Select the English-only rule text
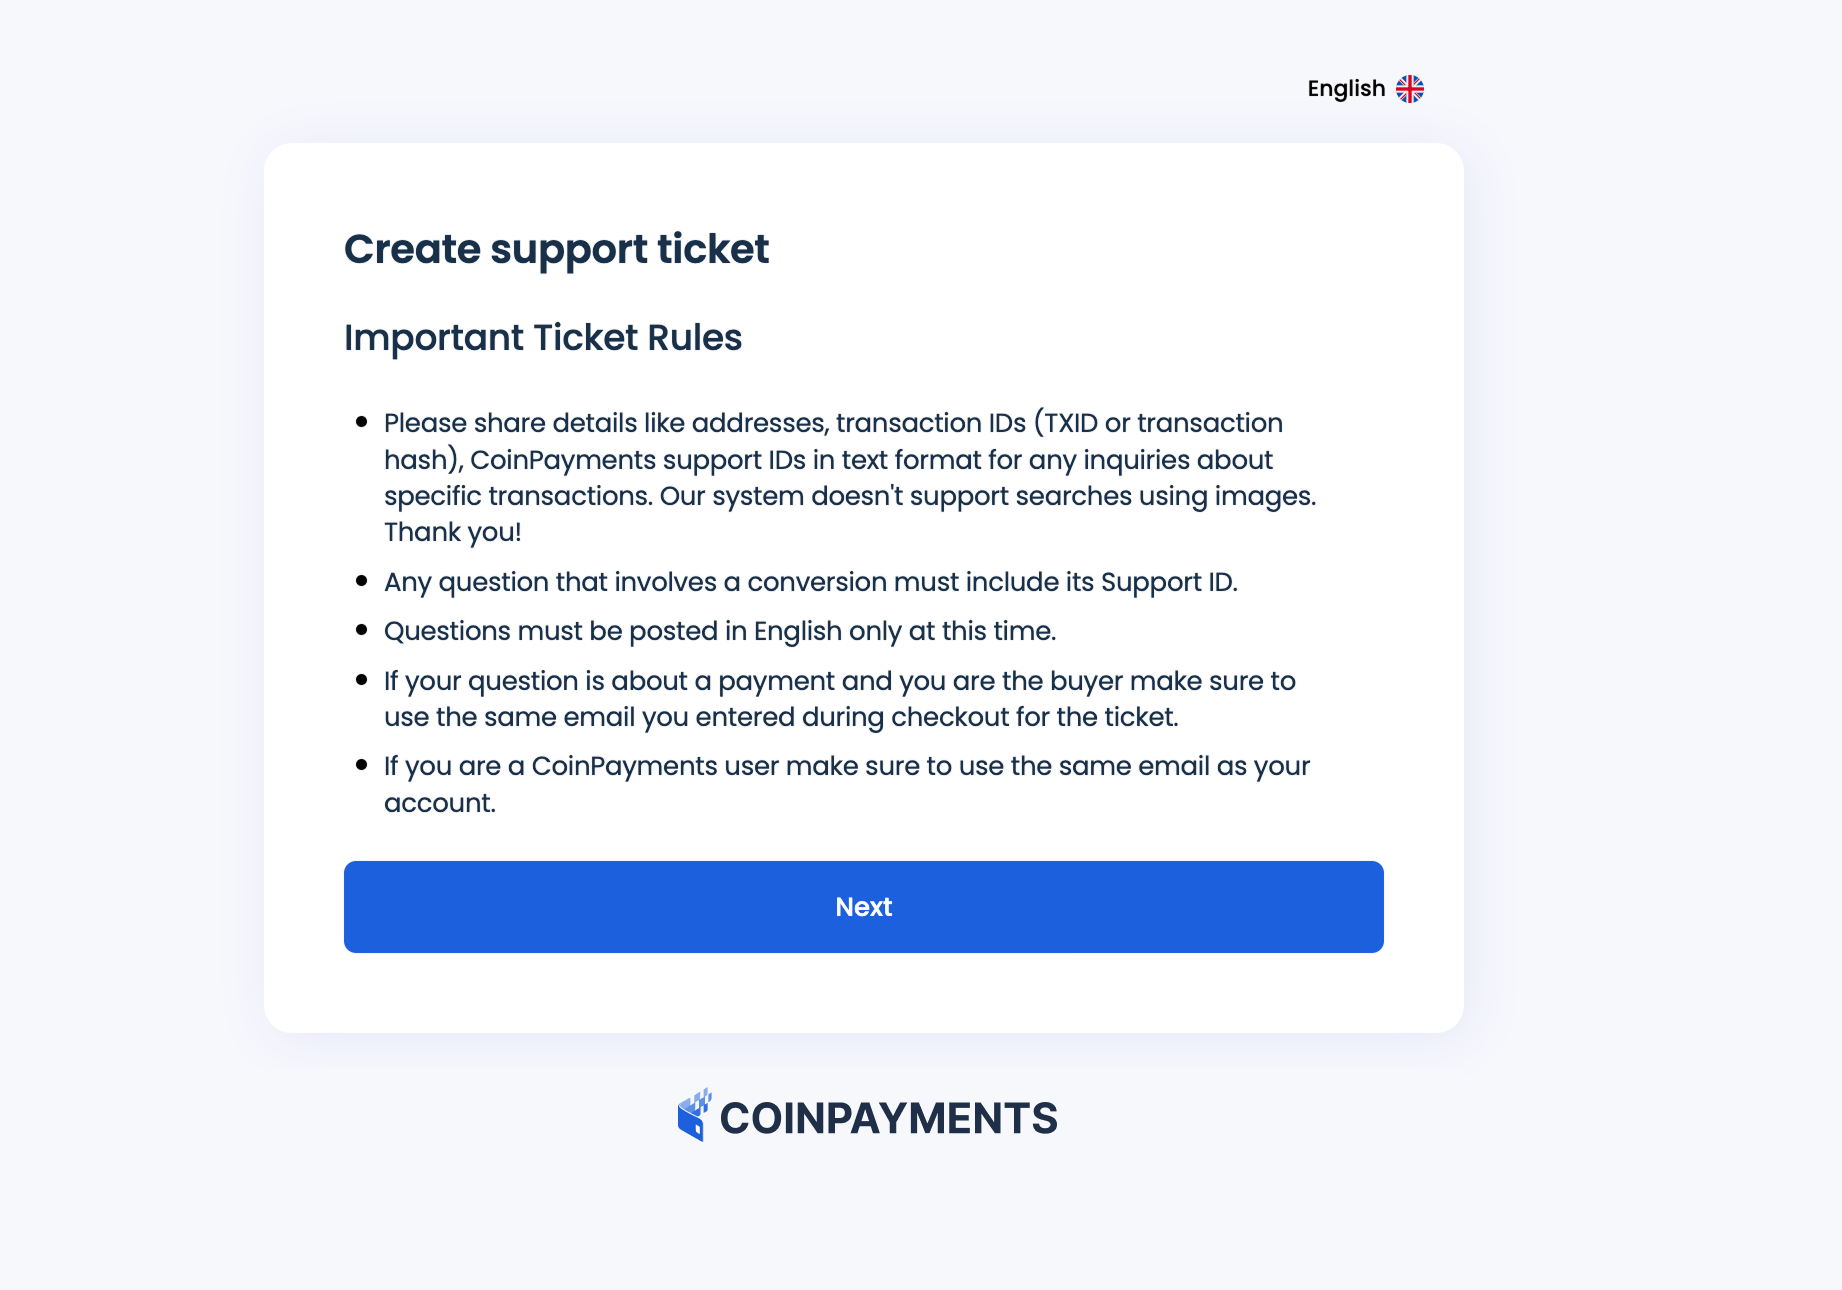This screenshot has width=1842, height=1290. click(721, 631)
